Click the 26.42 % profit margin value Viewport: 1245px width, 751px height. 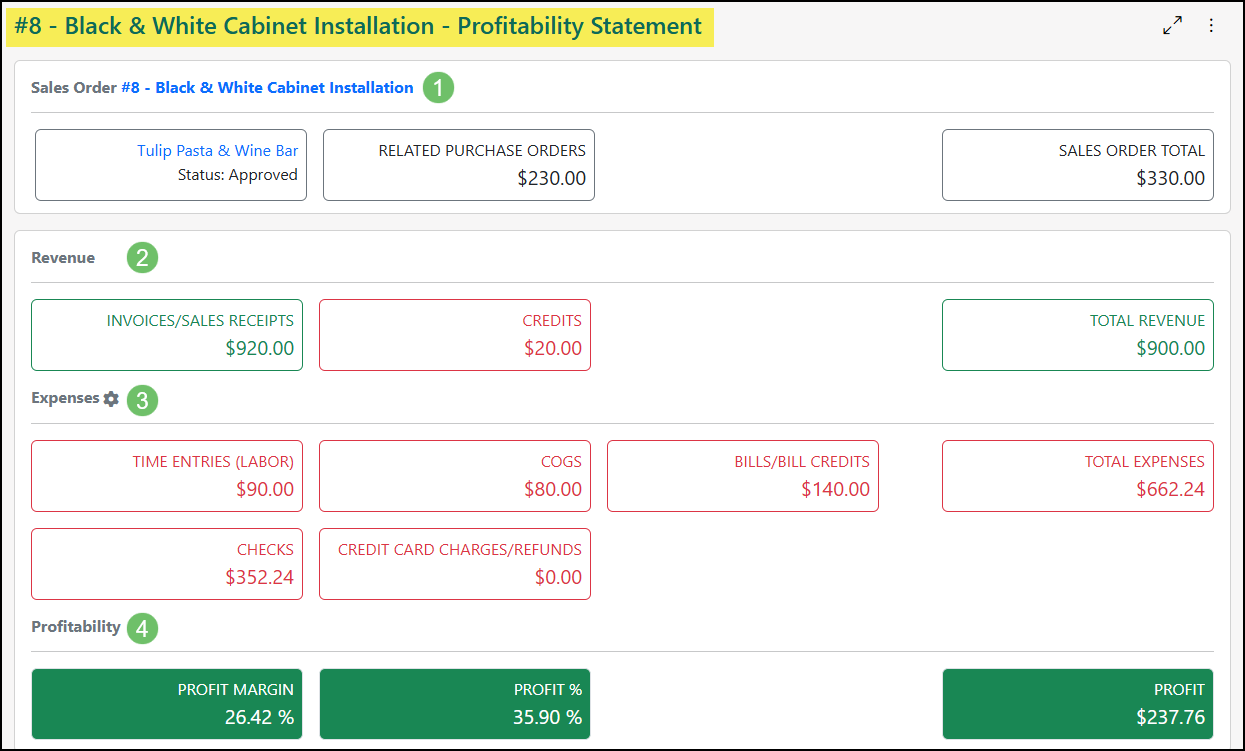[x=260, y=718]
